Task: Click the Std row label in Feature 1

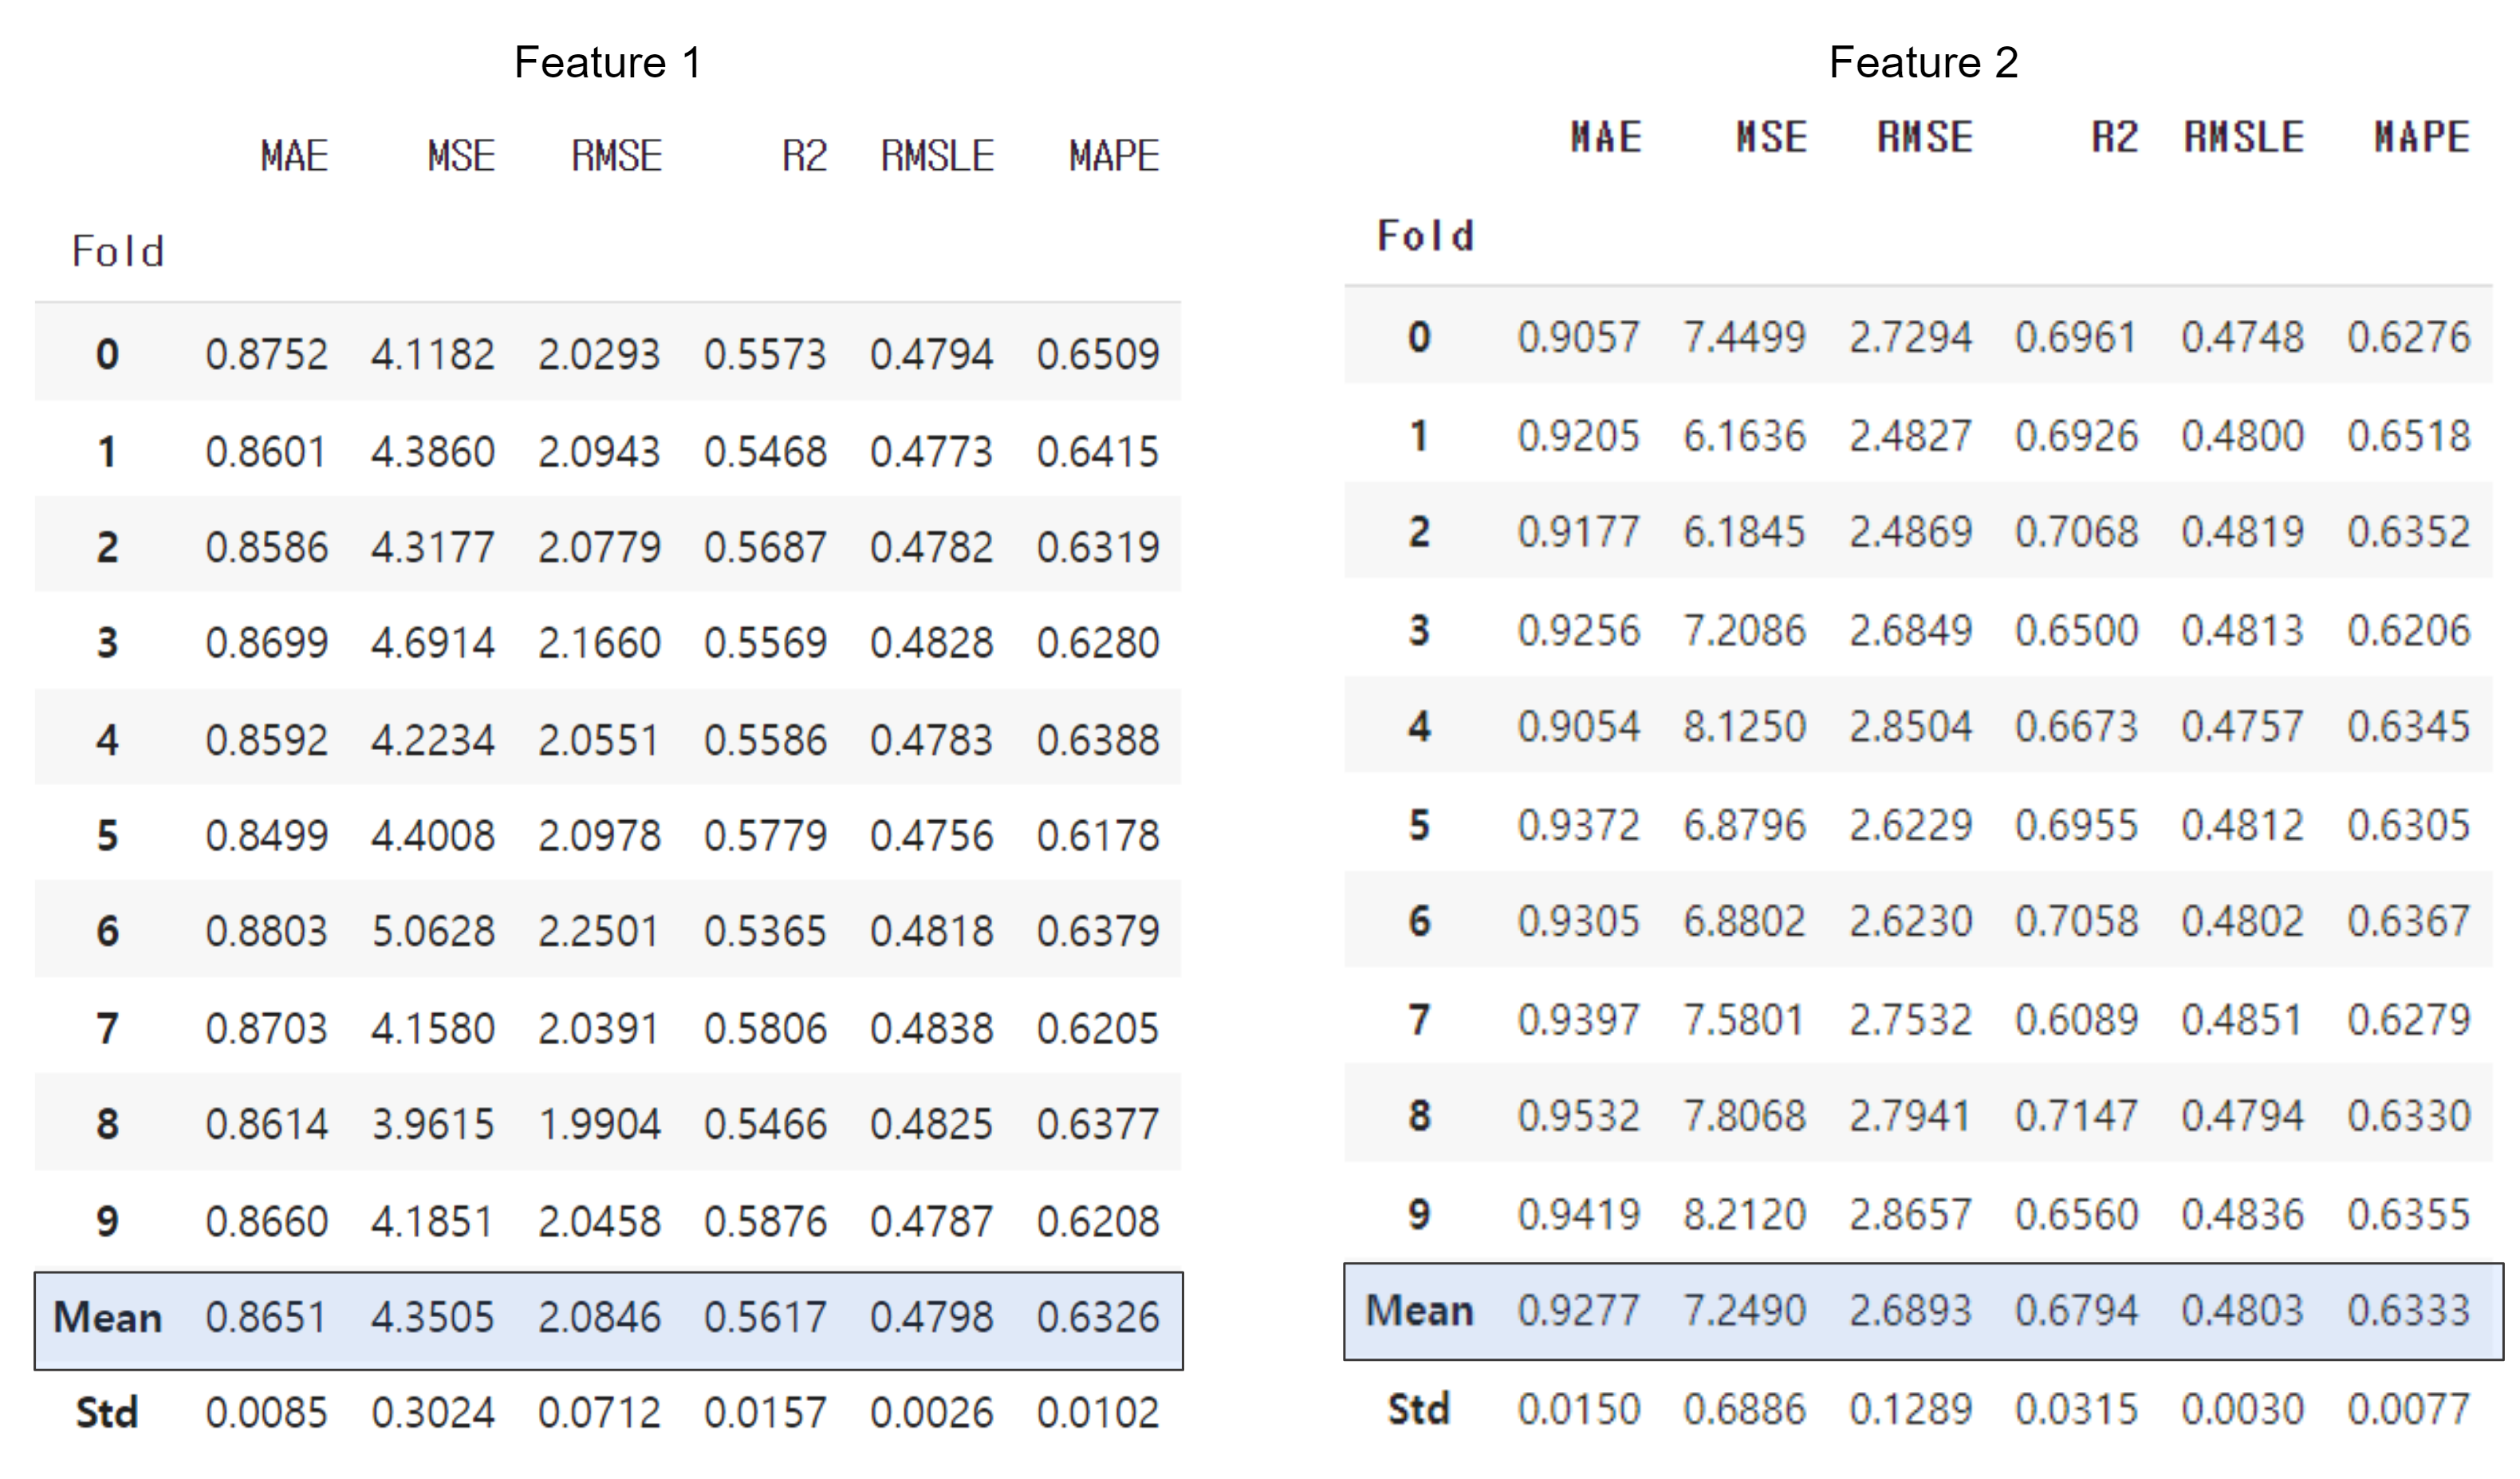Action: point(107,1412)
